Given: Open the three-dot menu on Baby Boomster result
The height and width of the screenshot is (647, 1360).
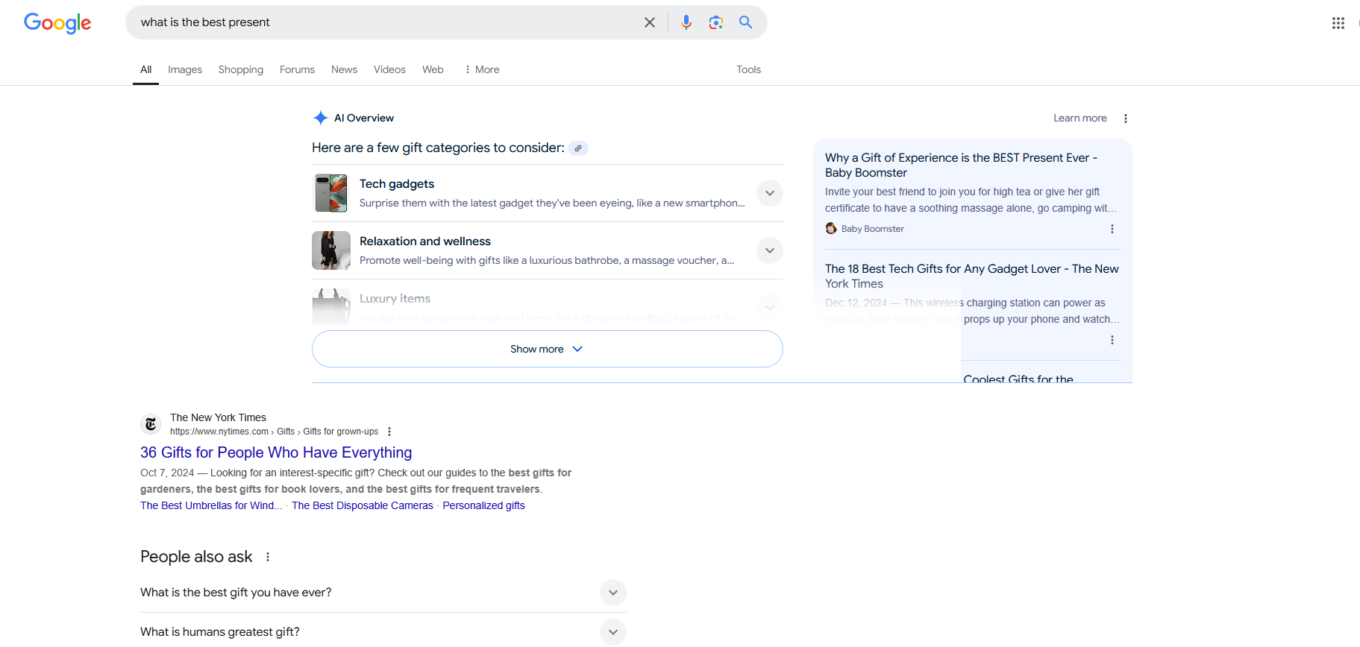Looking at the screenshot, I should point(1112,229).
